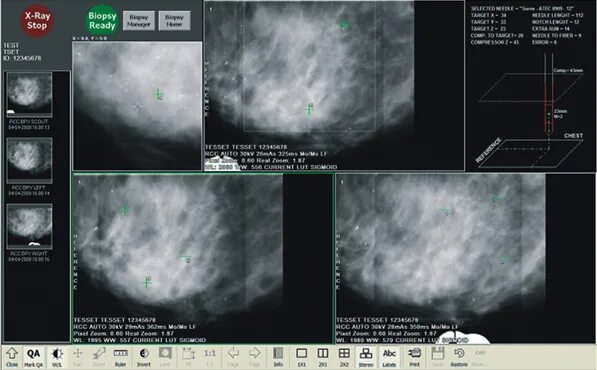
Task: Go to next page arrow
Action: click(x=254, y=357)
